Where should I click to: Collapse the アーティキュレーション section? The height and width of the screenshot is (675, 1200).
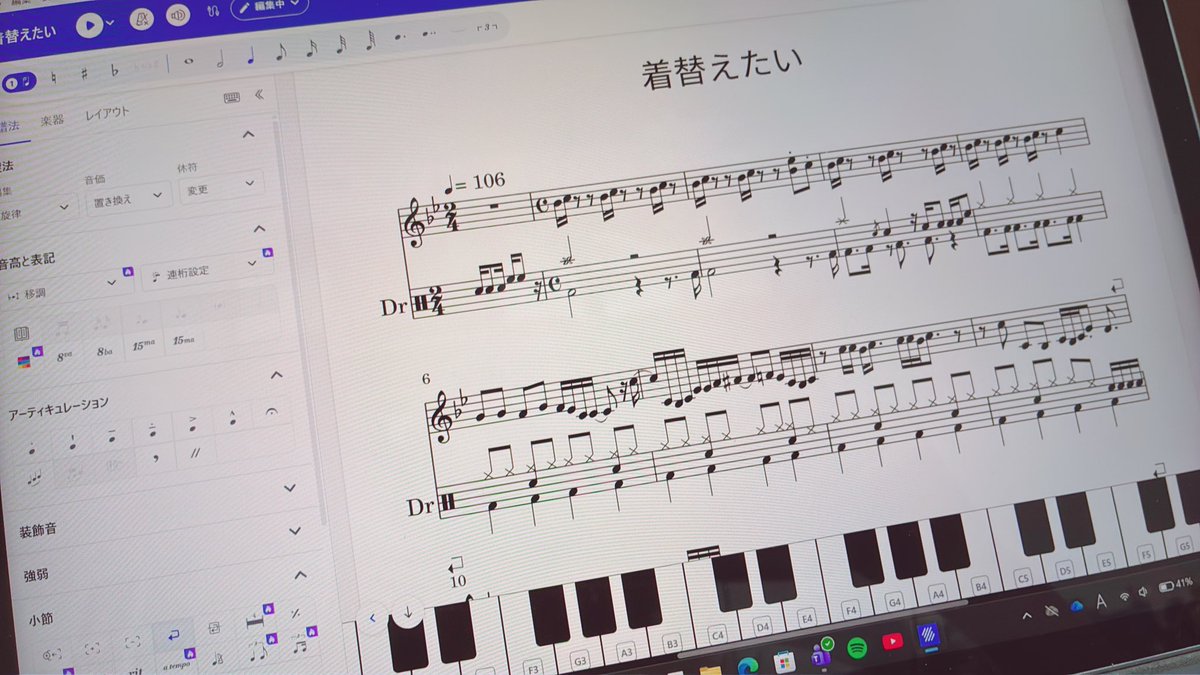coord(277,375)
